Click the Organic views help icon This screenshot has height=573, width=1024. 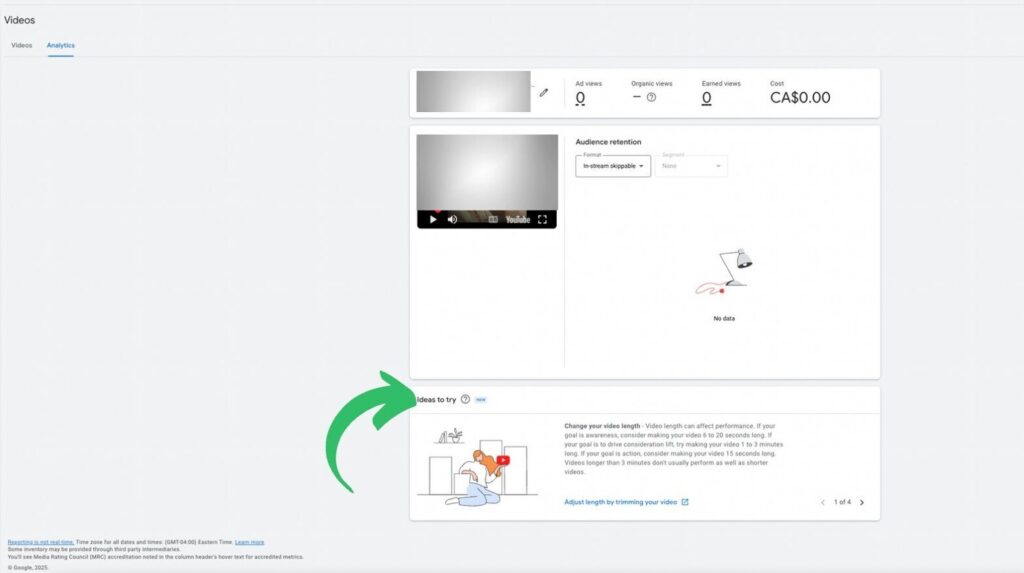tap(651, 97)
